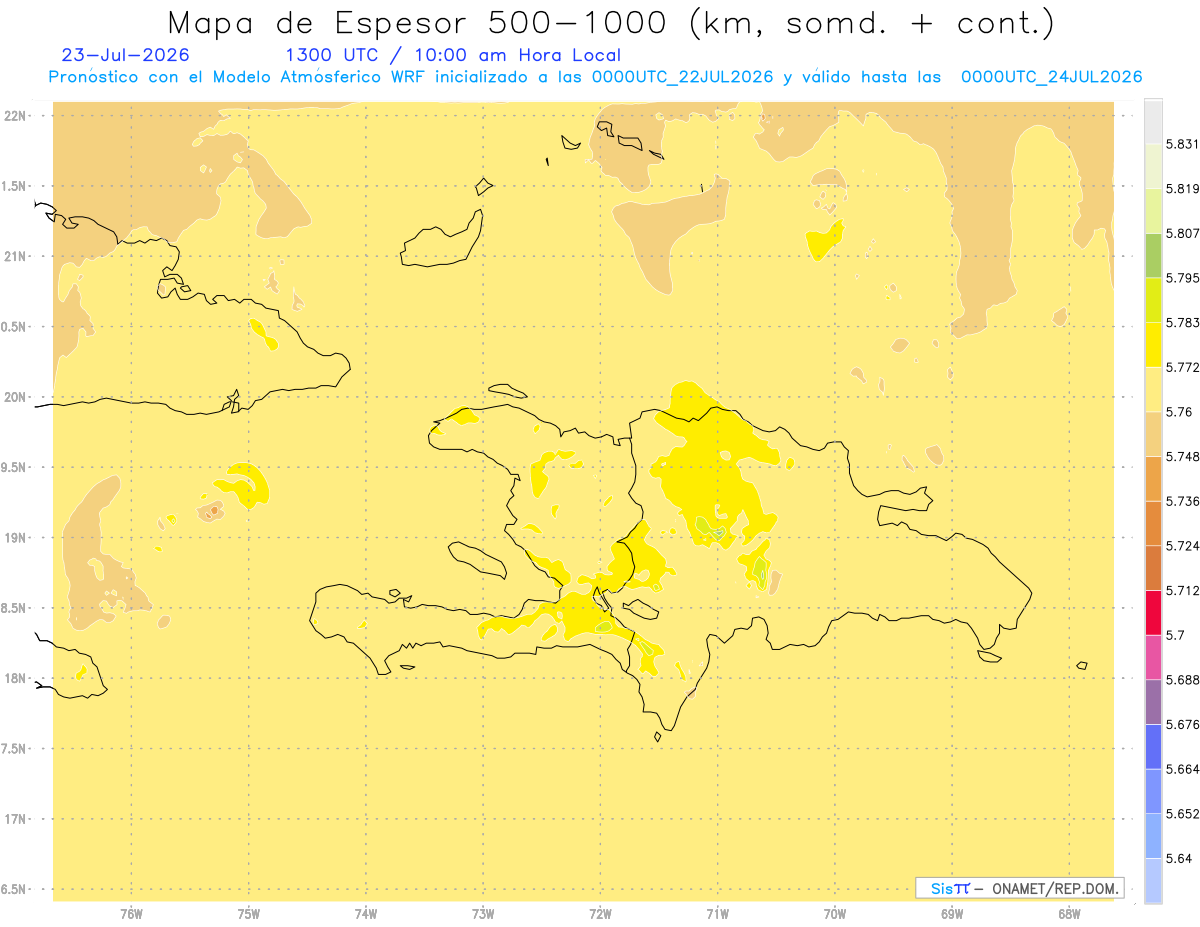
Task: Click the colorbar value 5.795
Action: click(x=1183, y=278)
